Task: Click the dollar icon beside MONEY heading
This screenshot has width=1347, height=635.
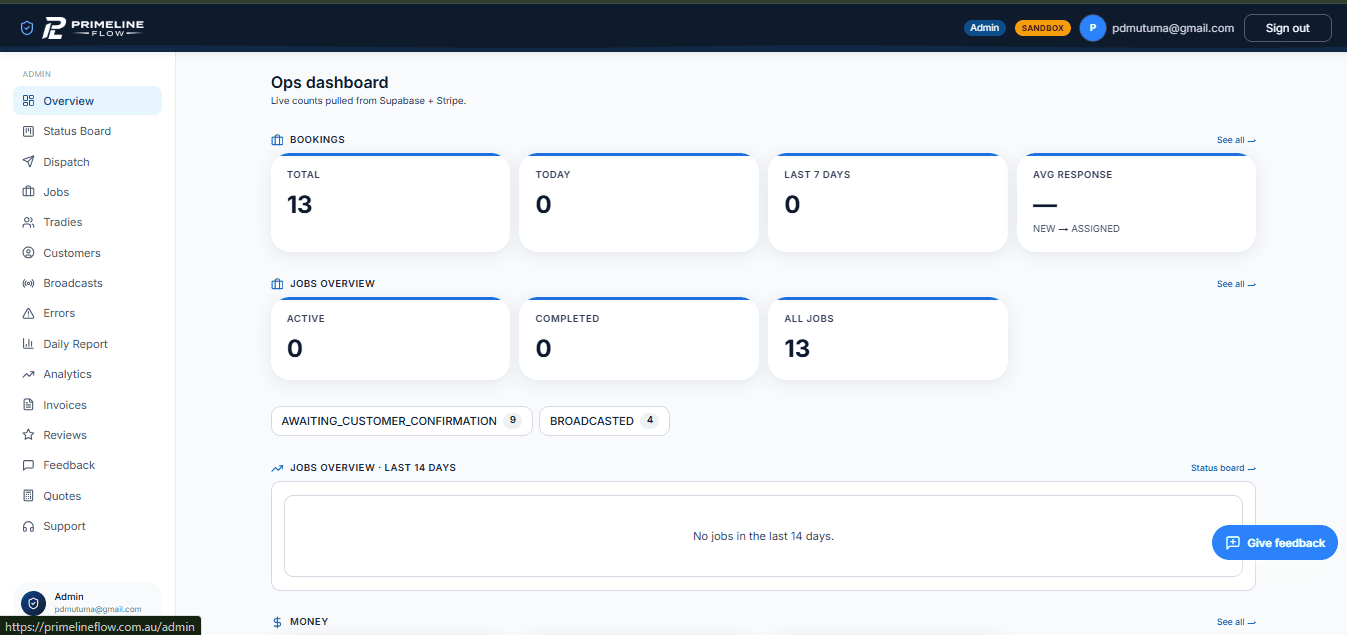Action: pos(277,622)
